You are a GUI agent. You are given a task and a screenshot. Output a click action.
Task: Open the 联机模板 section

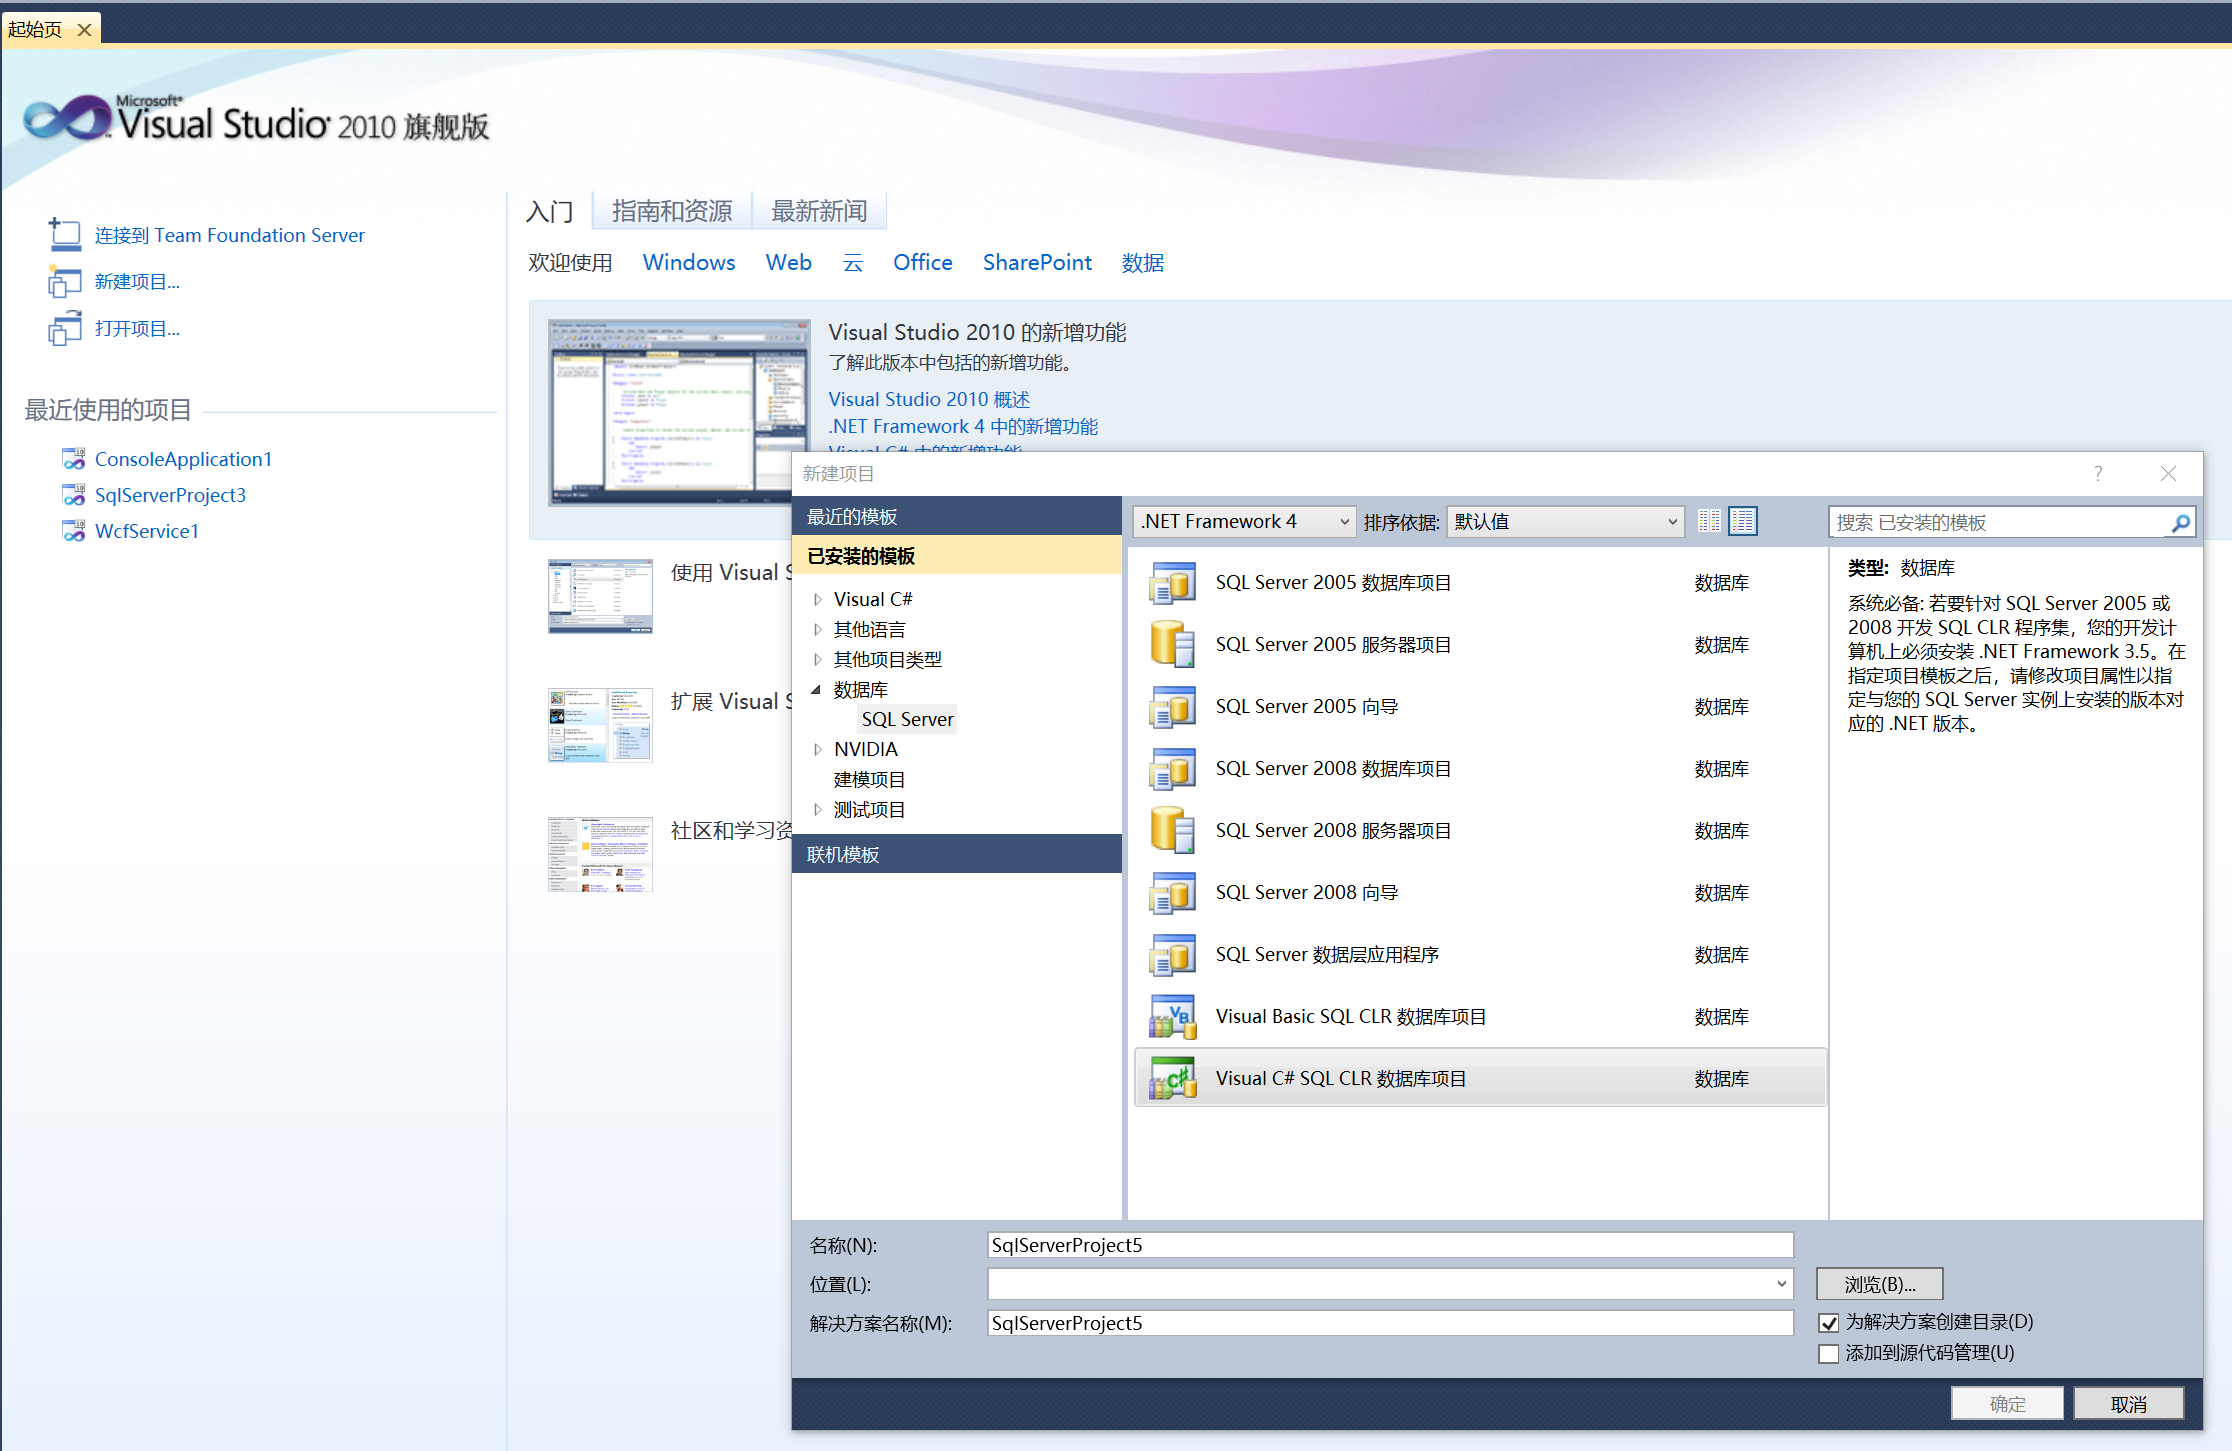tap(956, 854)
